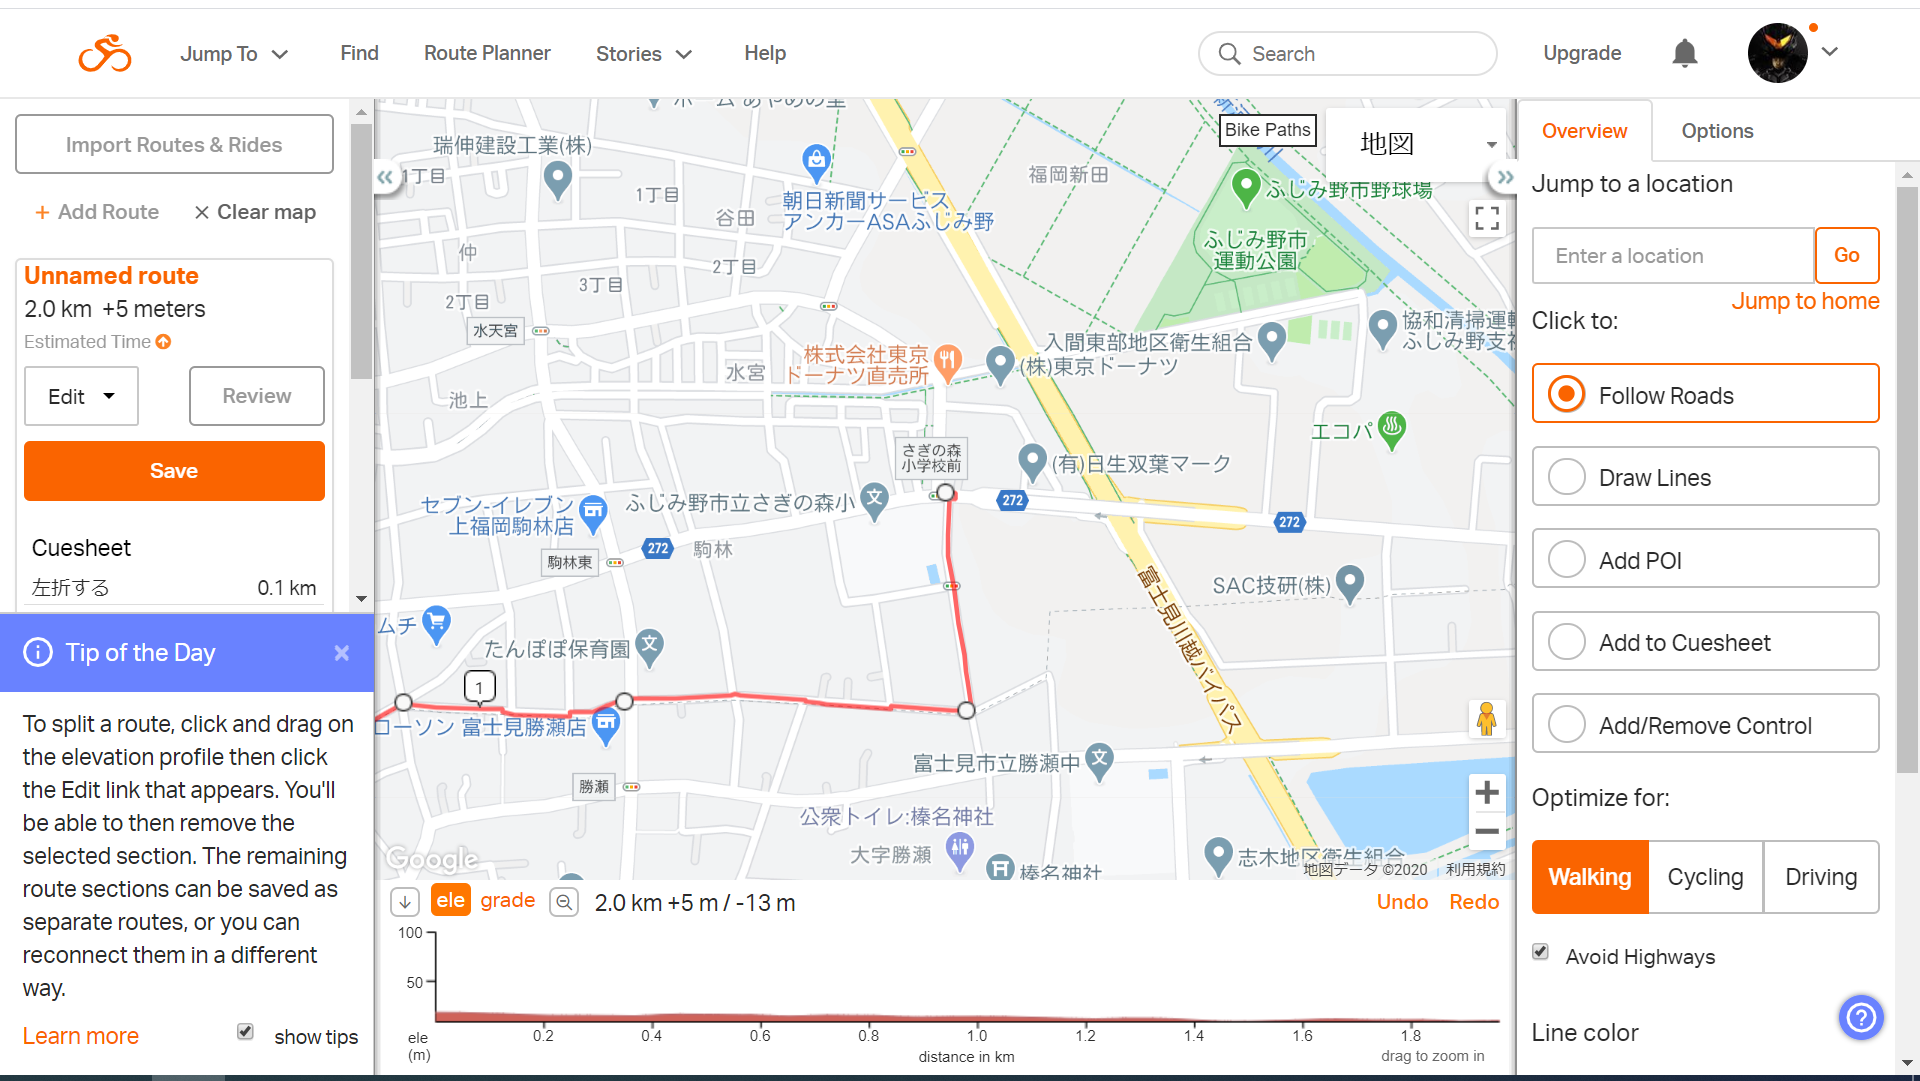Click the Jump to home link
This screenshot has height=1081, width=1920.
point(1805,301)
